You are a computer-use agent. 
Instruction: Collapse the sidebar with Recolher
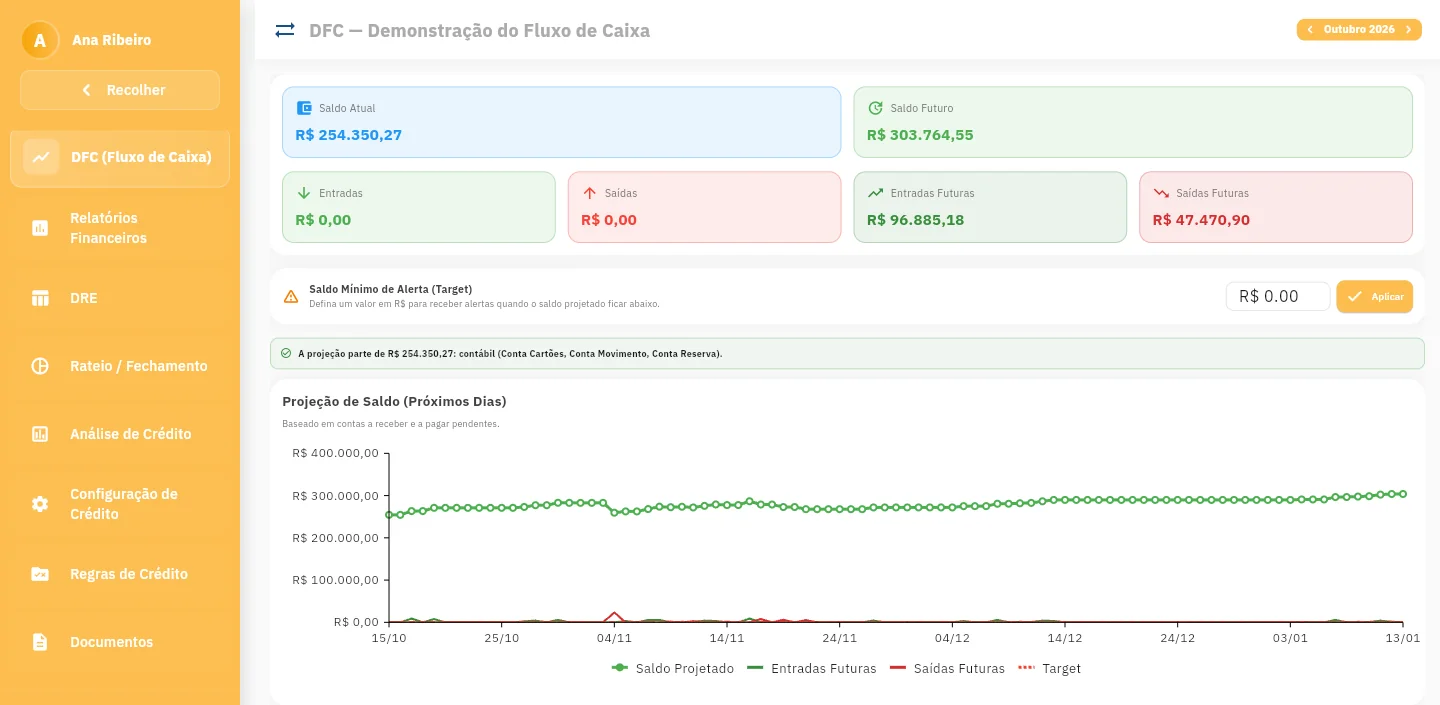[x=120, y=90]
